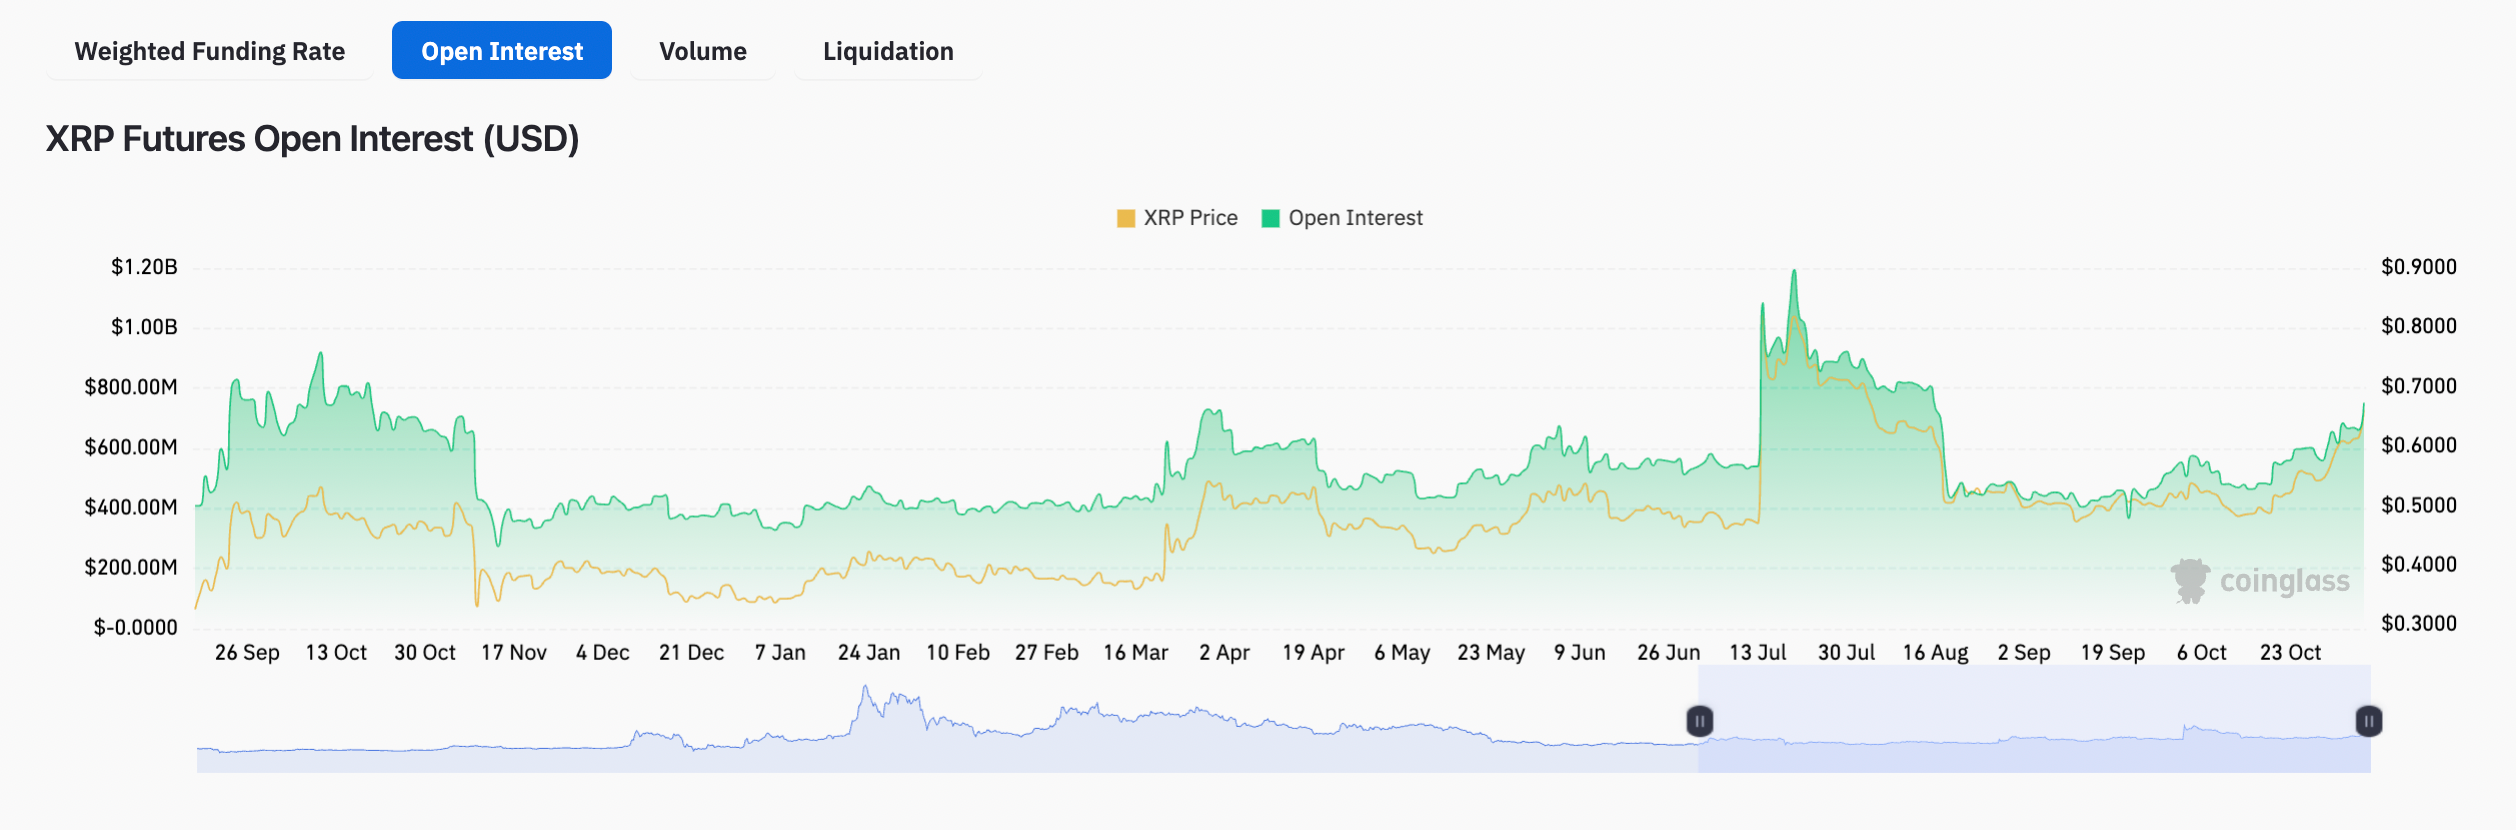Click the yellow XRP Price legend square
Screen dimensions: 2516x830
coord(1125,217)
